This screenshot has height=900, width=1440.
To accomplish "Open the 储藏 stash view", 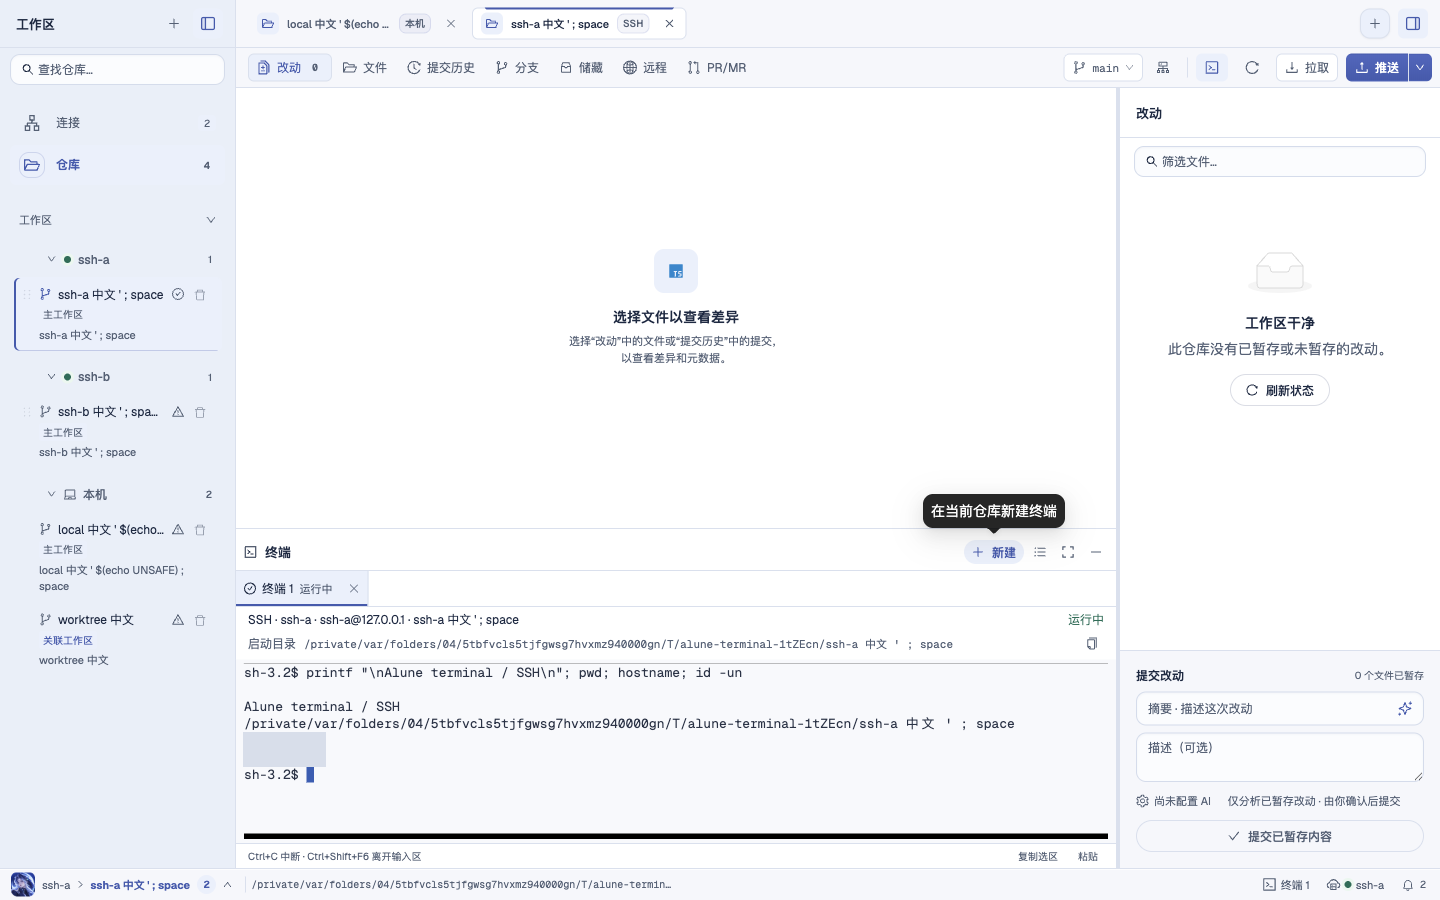I will click(x=581, y=68).
